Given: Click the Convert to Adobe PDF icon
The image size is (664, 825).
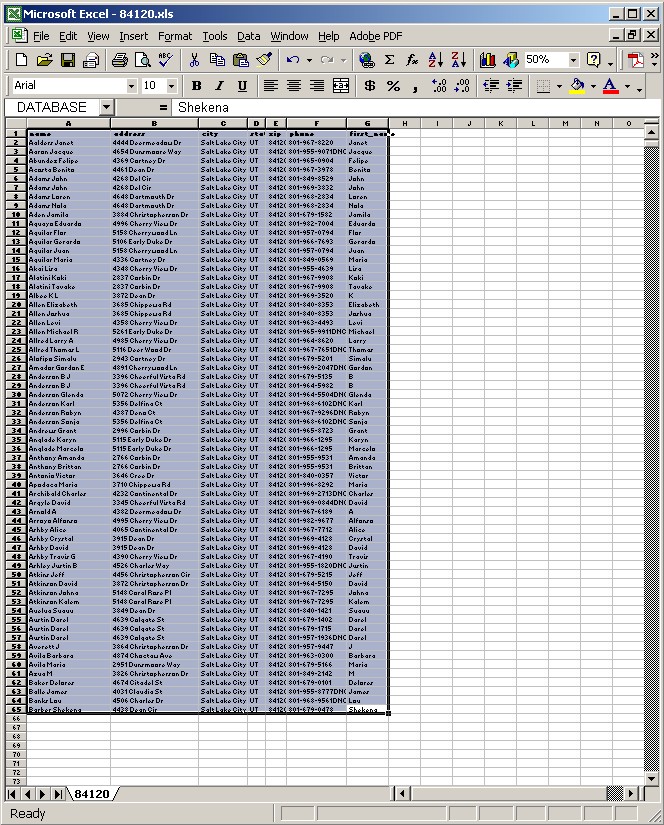Looking at the screenshot, I should 636,60.
